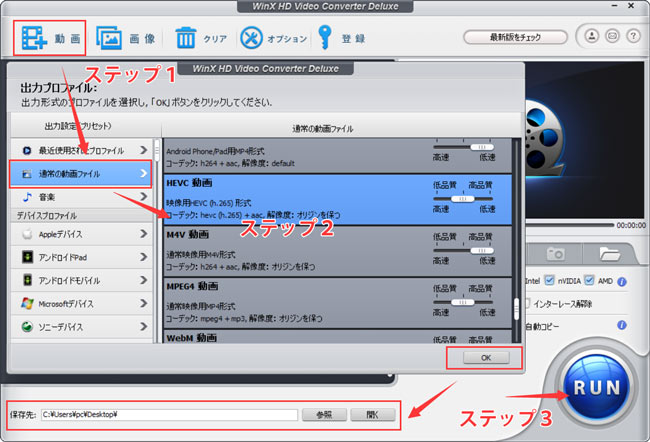Click the open folder icon under preview
The image size is (650, 442).
point(609,253)
